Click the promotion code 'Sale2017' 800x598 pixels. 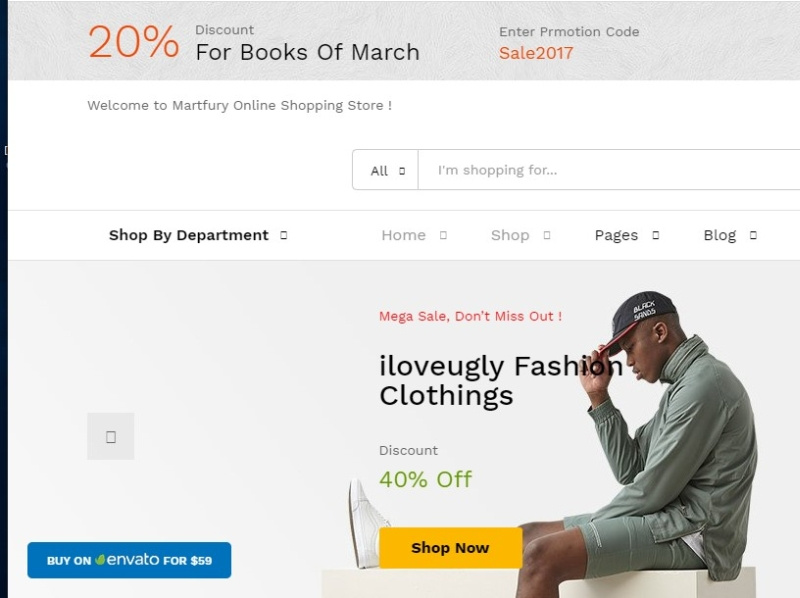point(536,53)
